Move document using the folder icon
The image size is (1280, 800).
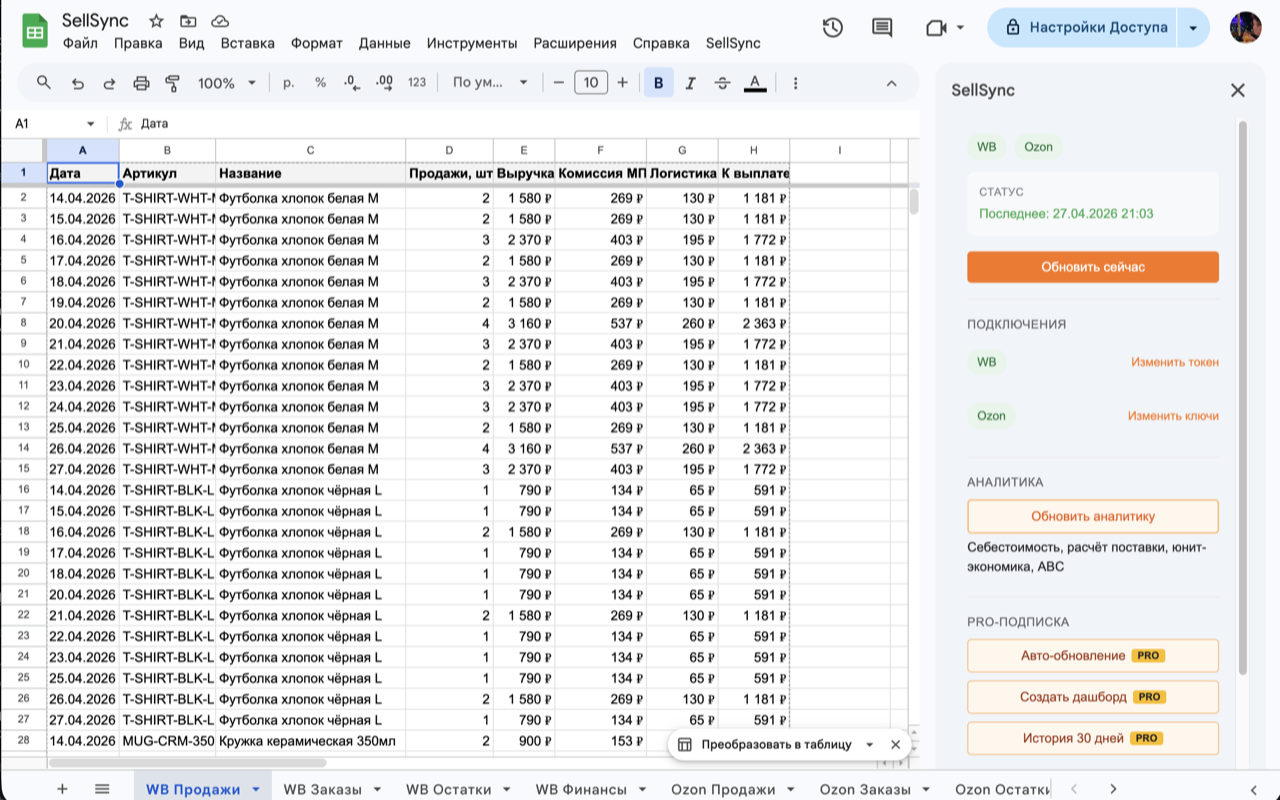point(188,21)
